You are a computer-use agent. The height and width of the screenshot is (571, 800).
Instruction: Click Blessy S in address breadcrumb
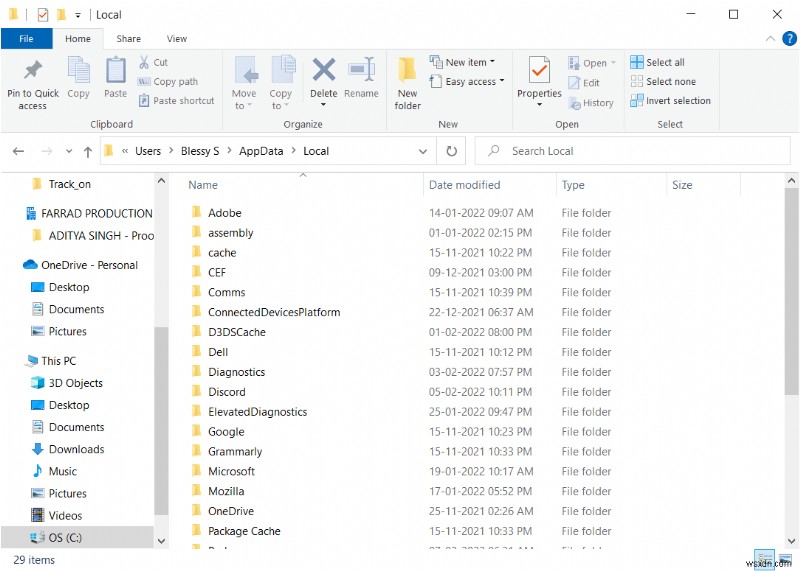200,151
